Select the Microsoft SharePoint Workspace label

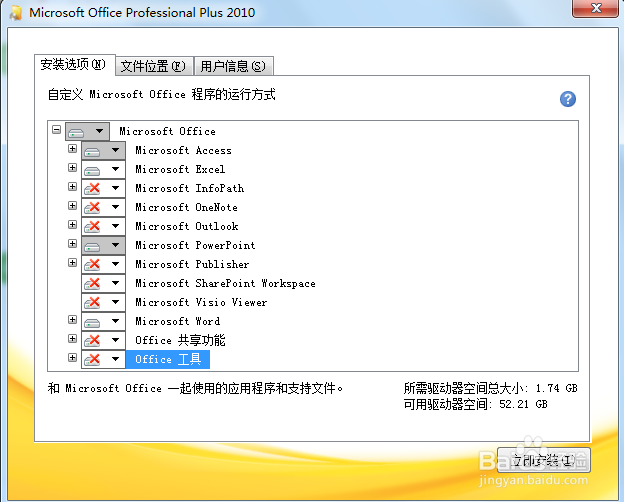[225, 283]
